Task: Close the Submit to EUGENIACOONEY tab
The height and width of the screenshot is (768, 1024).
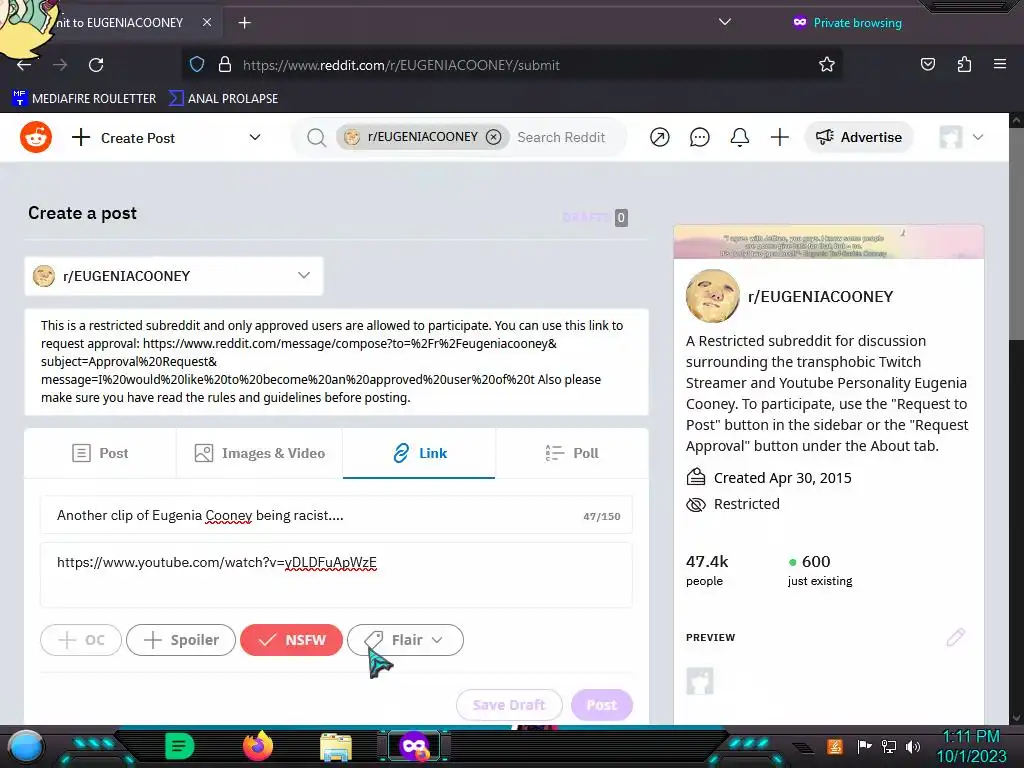Action: (206, 22)
